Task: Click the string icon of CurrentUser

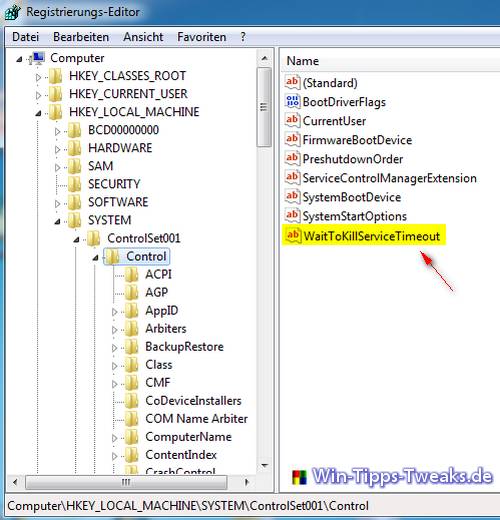Action: pyautogui.click(x=292, y=120)
